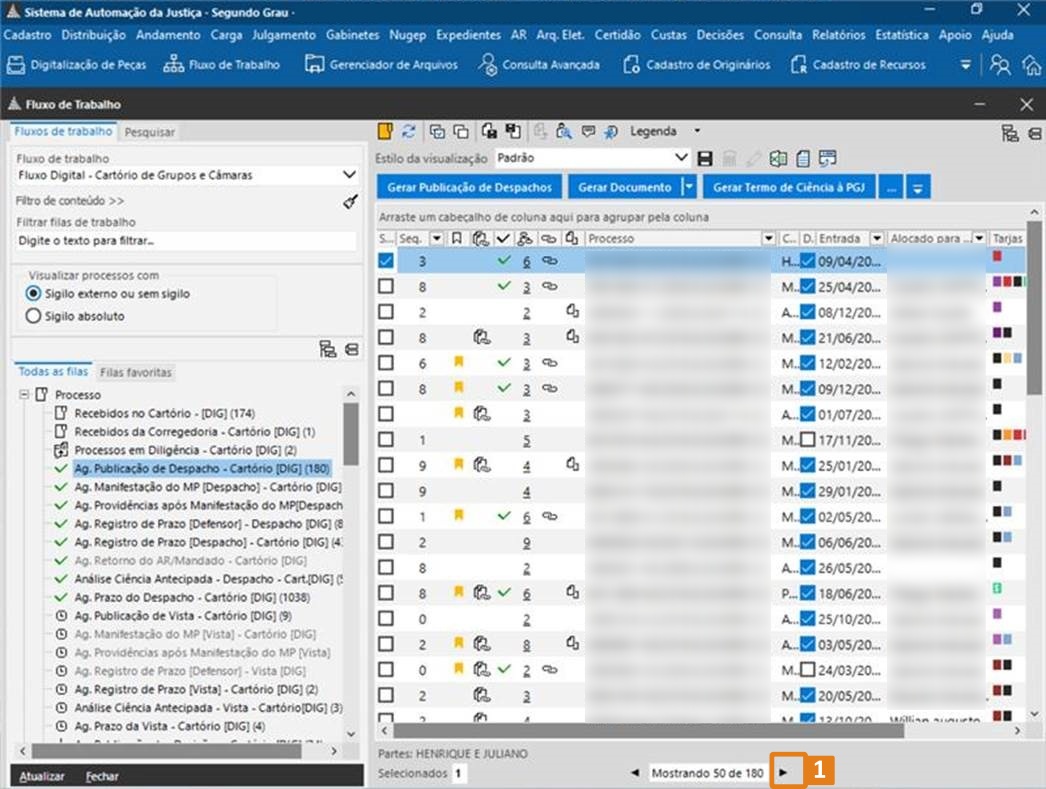Viewport: 1046px width, 789px height.
Task: Click the home icon at top right
Action: point(1032,65)
